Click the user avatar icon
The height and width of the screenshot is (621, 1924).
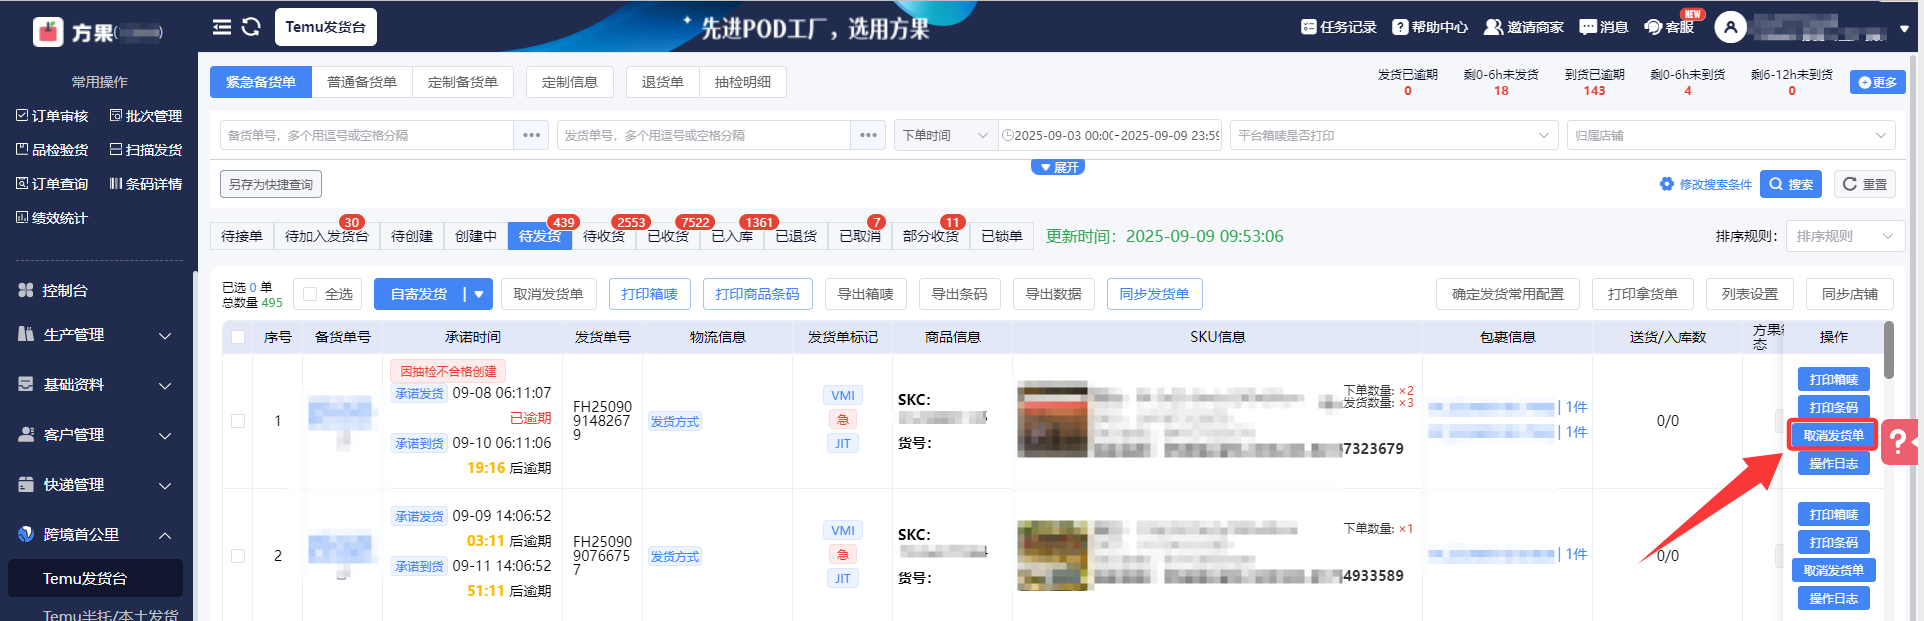[x=1730, y=27]
